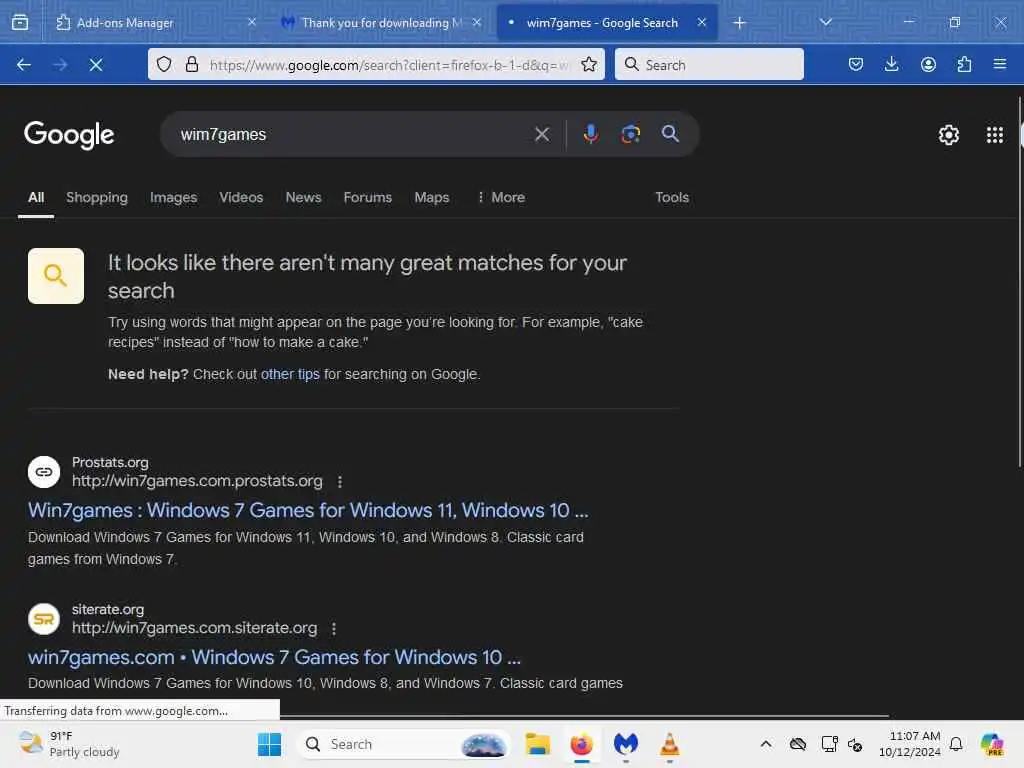
Task: Follow the 'other tips' link
Action: [290, 374]
